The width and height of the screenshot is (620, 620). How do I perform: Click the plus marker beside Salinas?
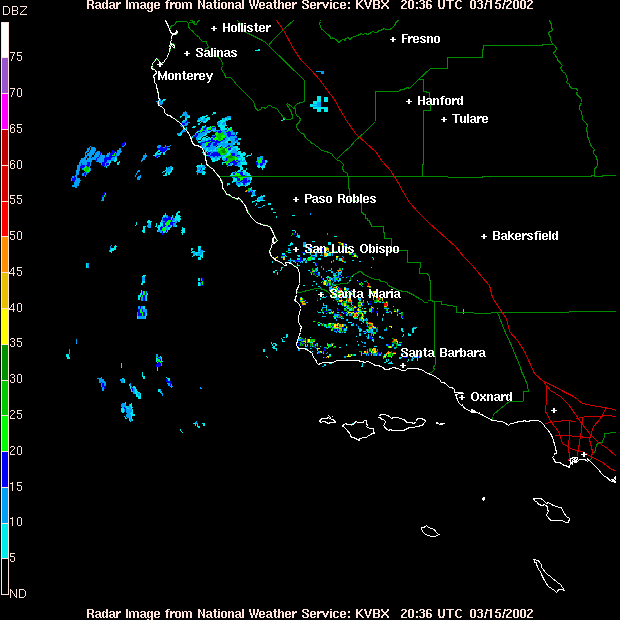[x=187, y=52]
